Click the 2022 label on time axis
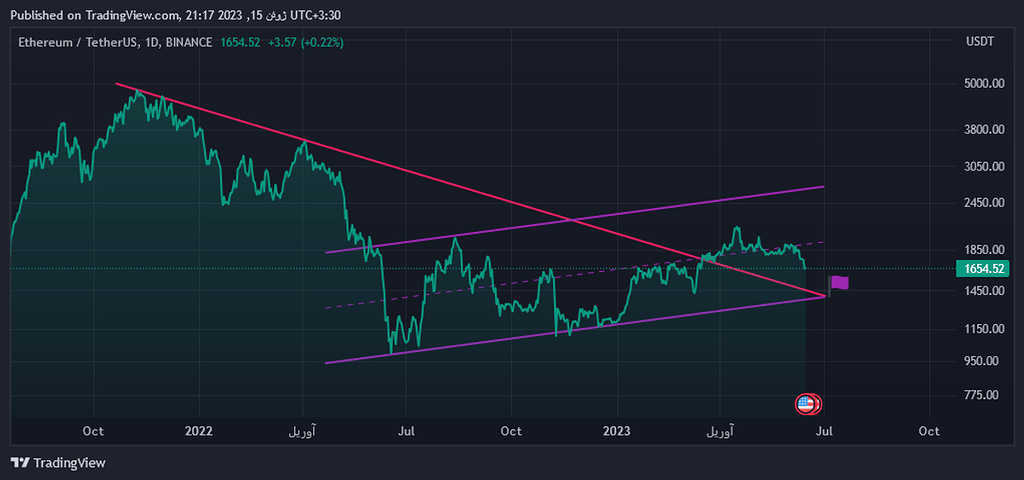This screenshot has height=480, width=1024. click(199, 432)
